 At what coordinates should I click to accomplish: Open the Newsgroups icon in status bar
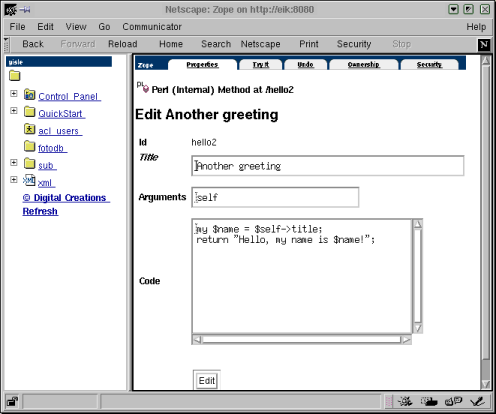click(x=453, y=401)
